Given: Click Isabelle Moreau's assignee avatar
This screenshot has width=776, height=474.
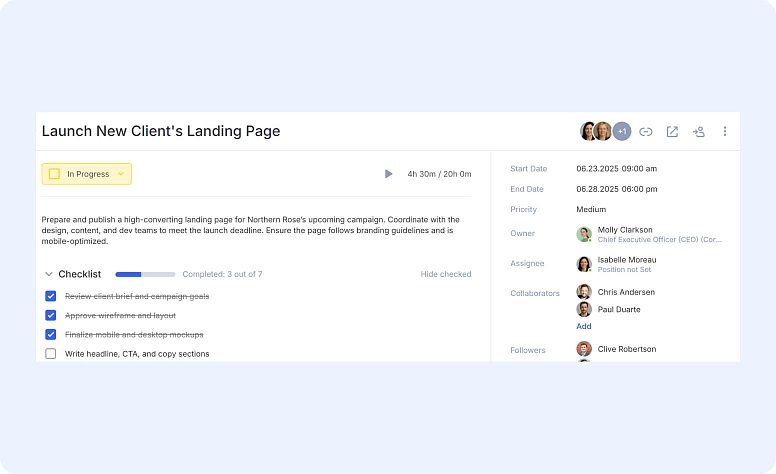Looking at the screenshot, I should [584, 264].
